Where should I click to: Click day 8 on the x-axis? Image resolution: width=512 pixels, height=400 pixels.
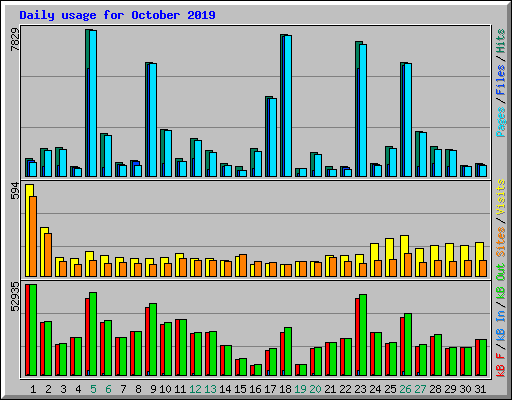tap(138, 389)
